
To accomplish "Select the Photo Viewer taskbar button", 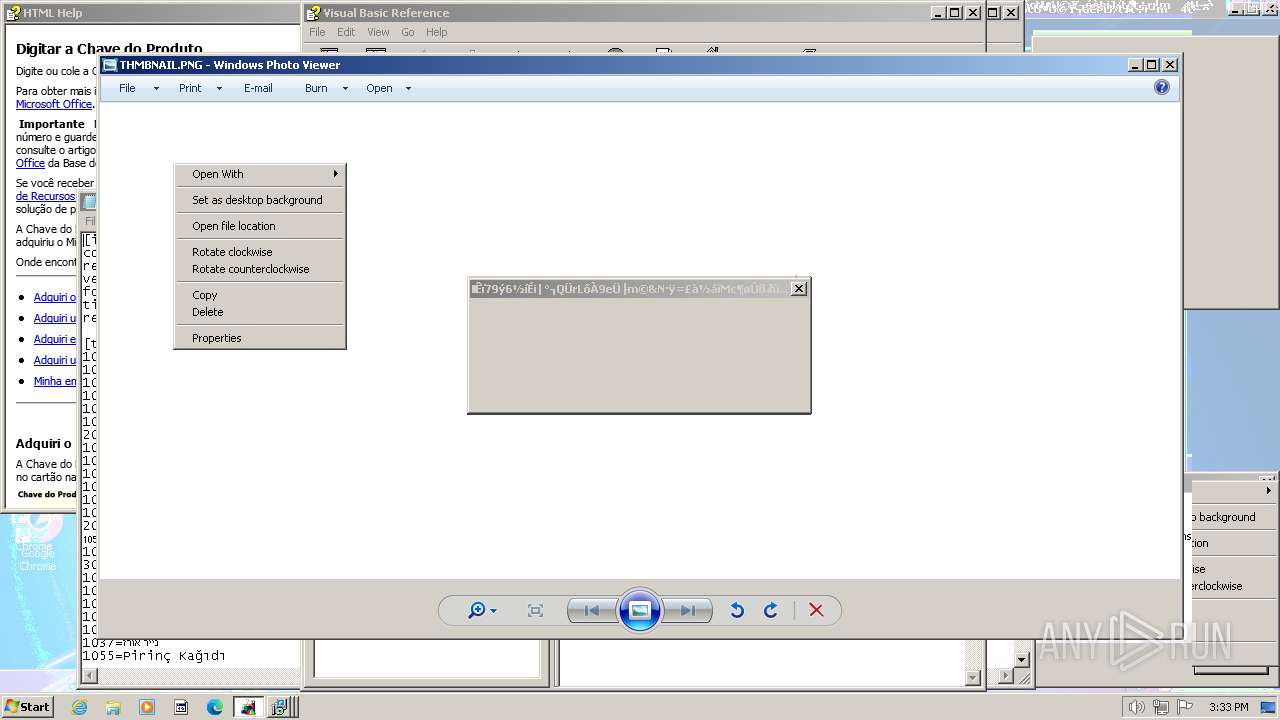I will pos(248,707).
